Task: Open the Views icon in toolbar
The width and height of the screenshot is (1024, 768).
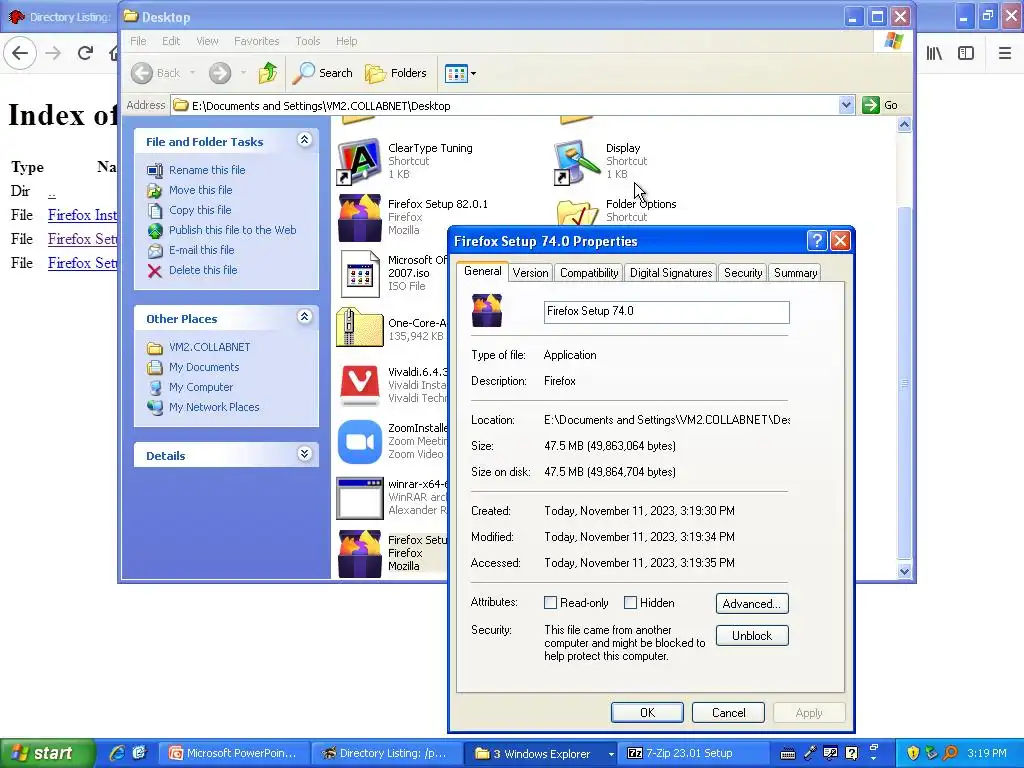Action: click(456, 73)
